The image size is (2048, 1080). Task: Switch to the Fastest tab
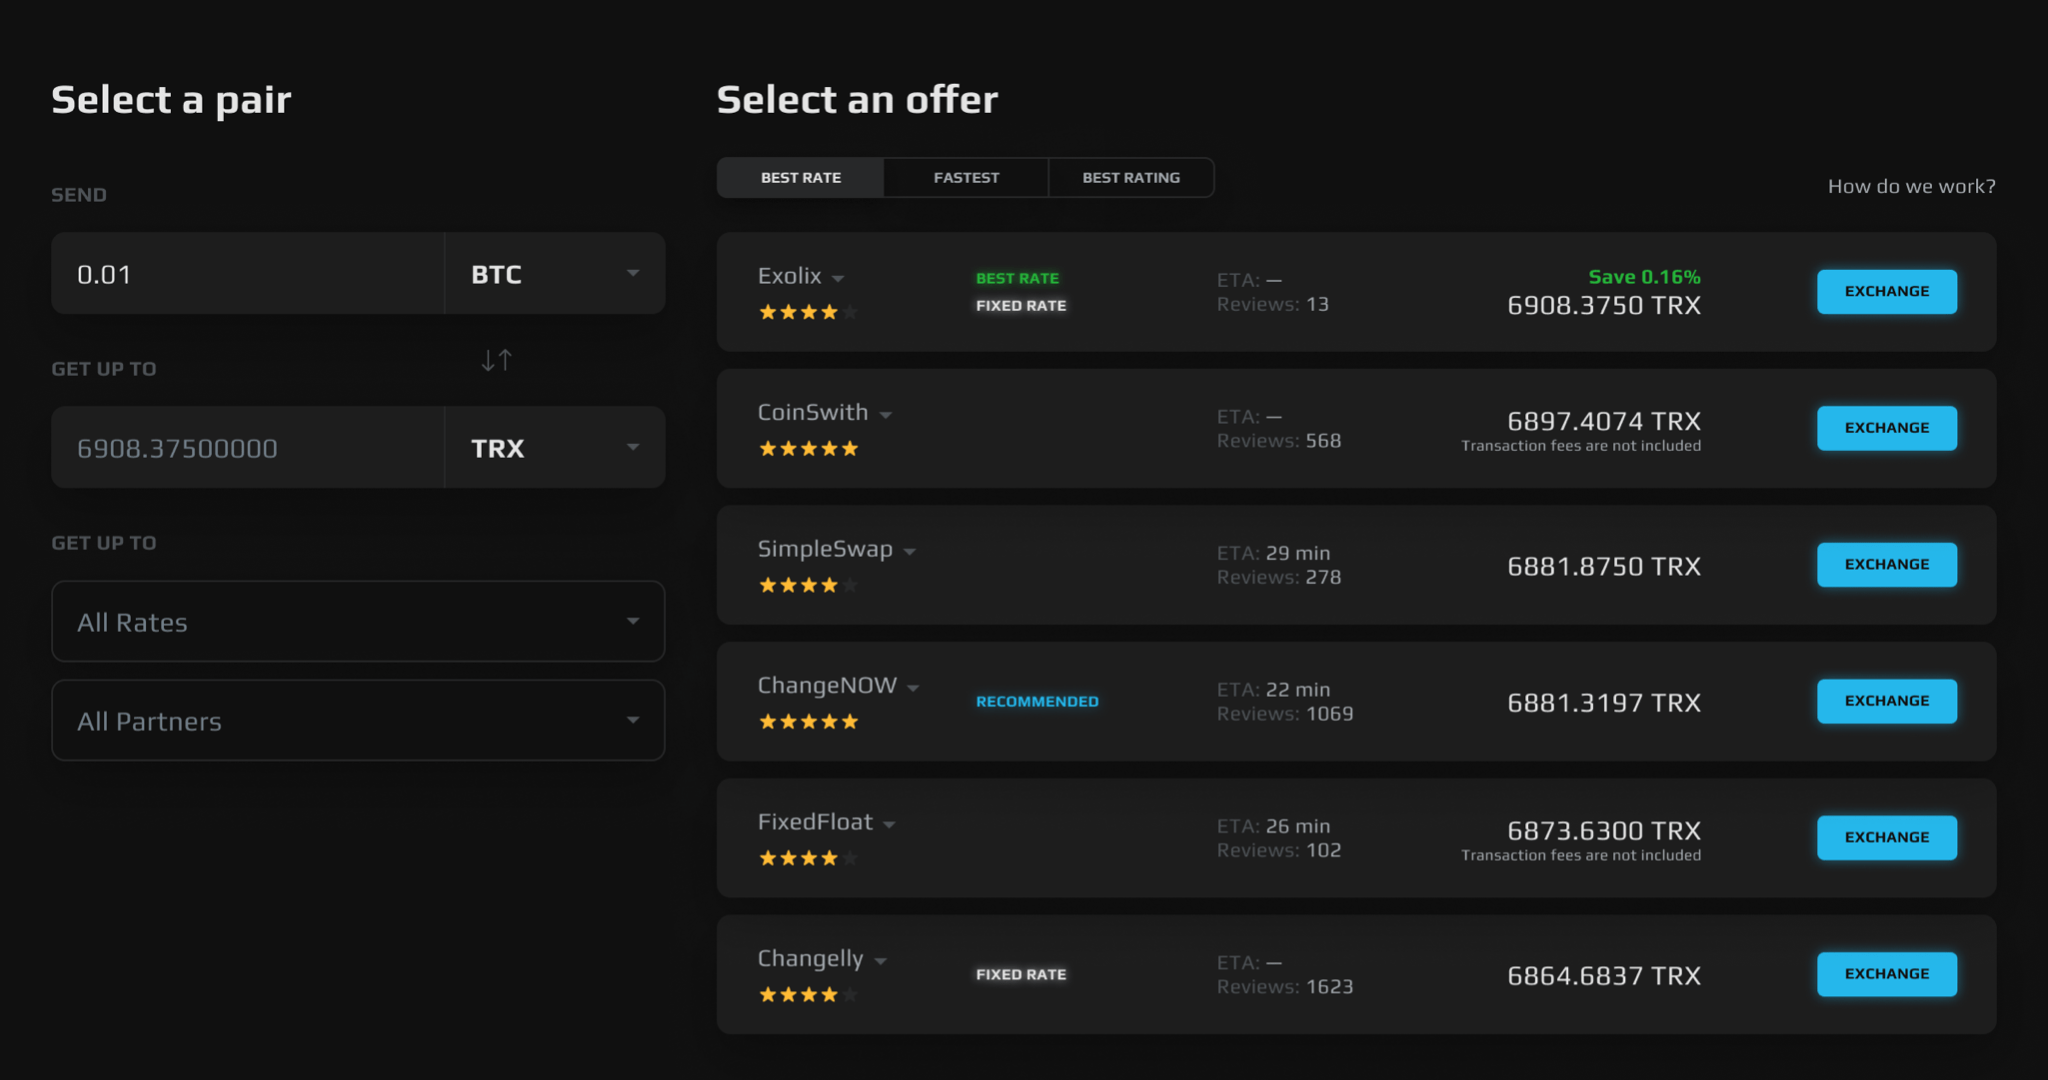click(x=966, y=178)
